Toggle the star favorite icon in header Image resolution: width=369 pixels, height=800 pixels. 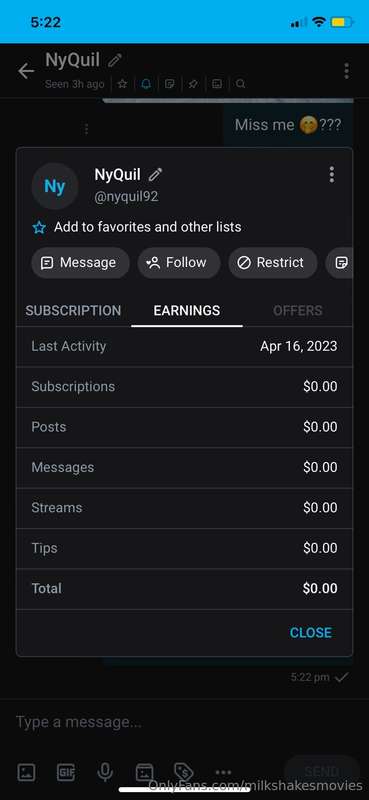click(x=122, y=84)
